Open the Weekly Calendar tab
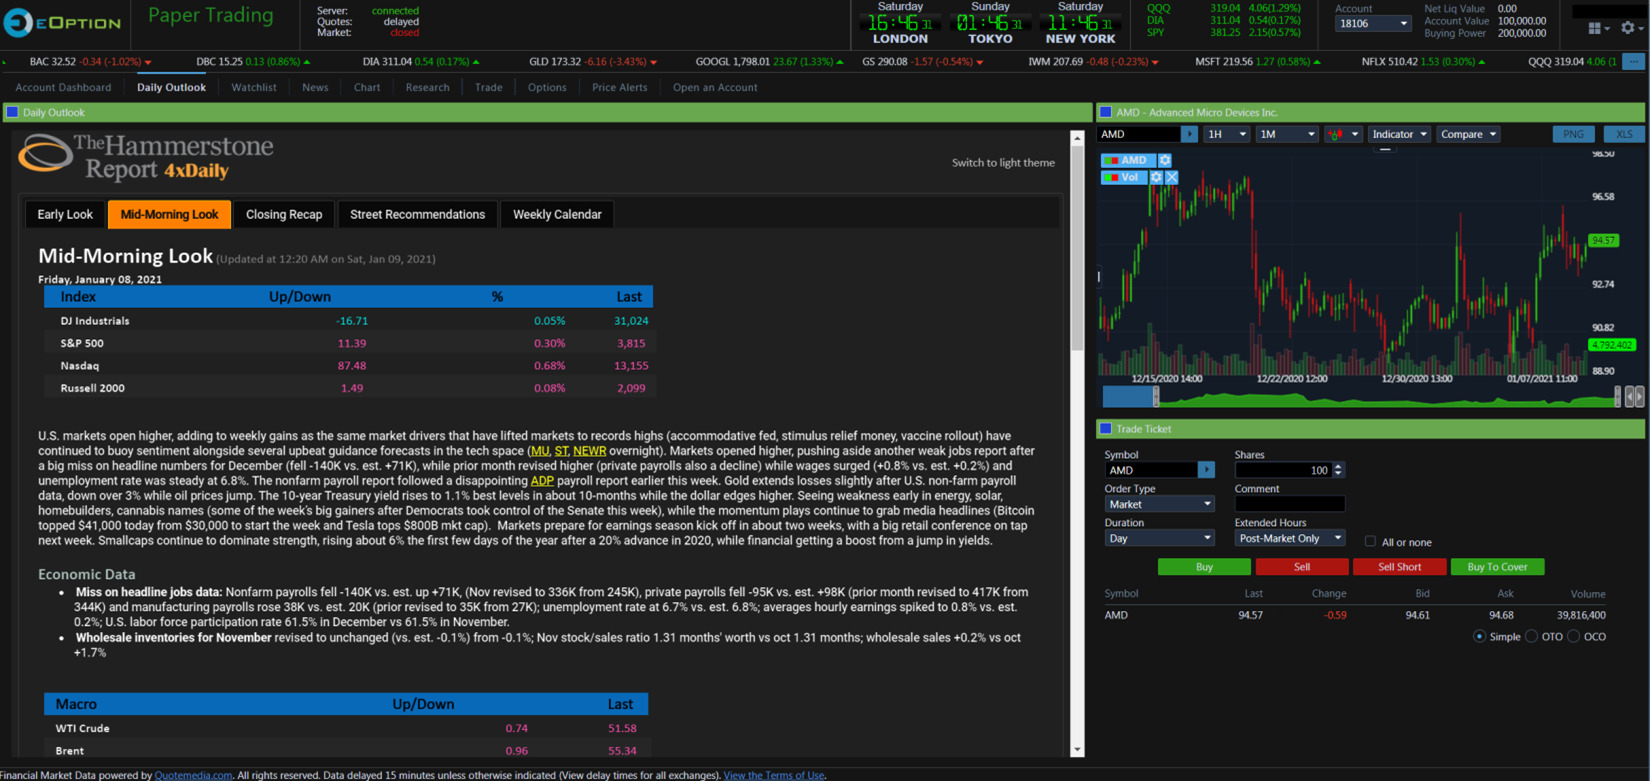1650x781 pixels. (557, 214)
